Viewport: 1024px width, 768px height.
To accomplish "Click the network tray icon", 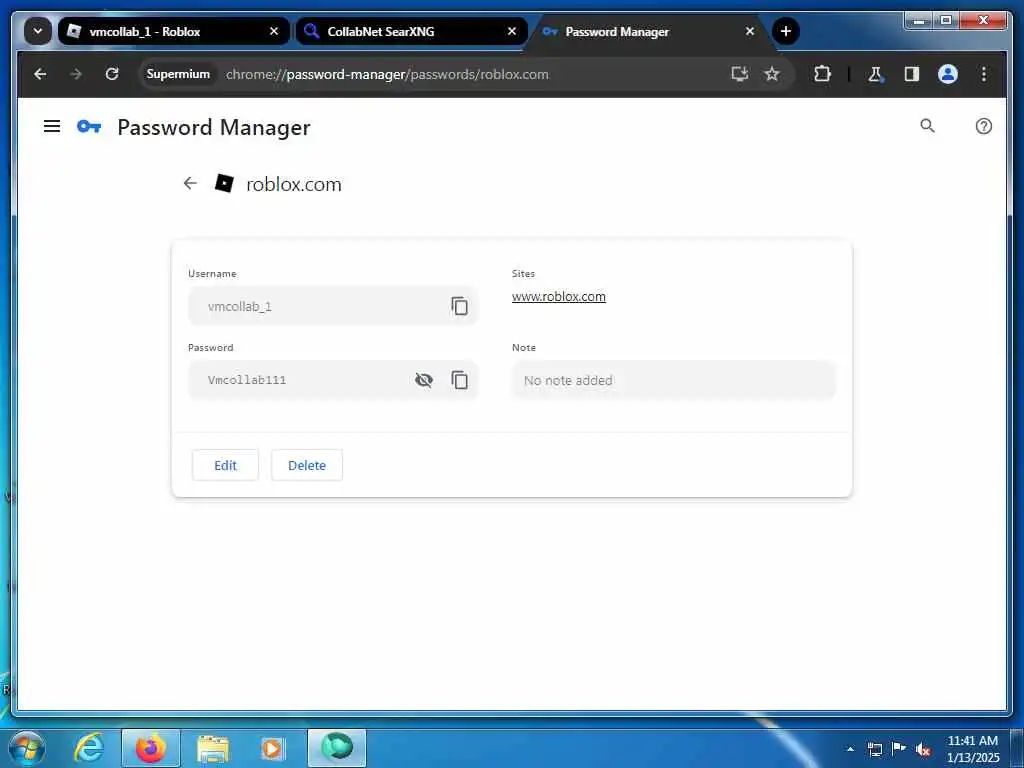I will point(874,748).
